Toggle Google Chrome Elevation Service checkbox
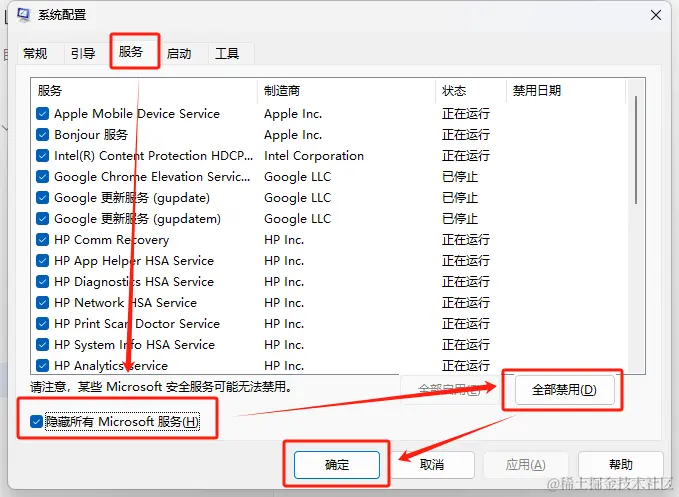 pos(42,177)
